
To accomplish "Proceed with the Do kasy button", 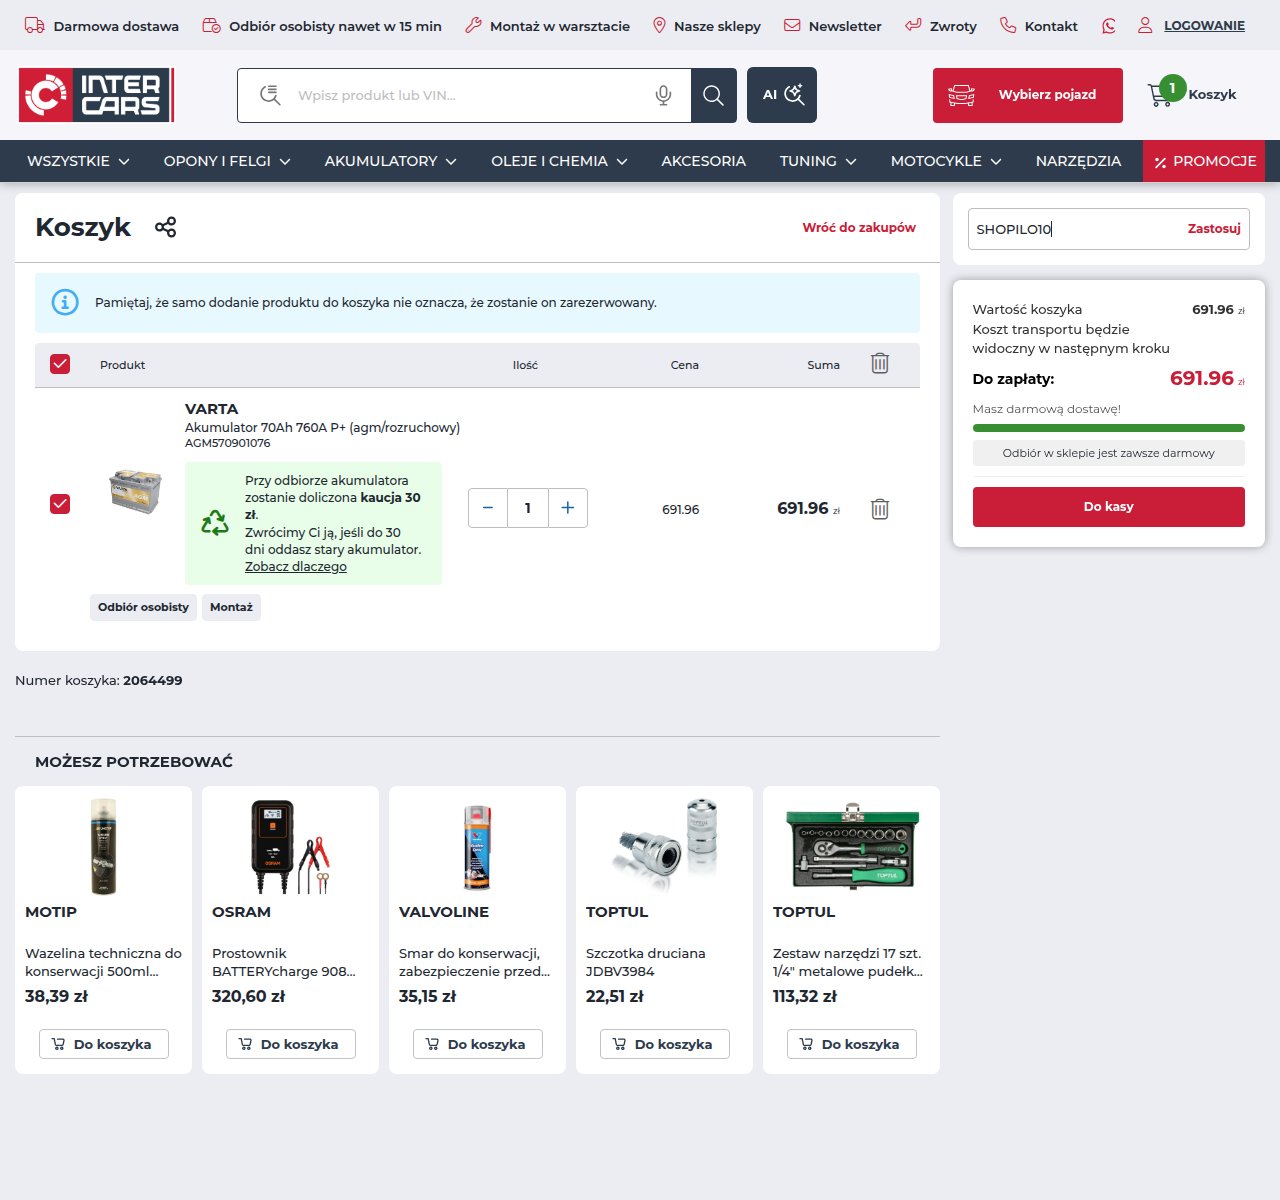I will click(1109, 507).
